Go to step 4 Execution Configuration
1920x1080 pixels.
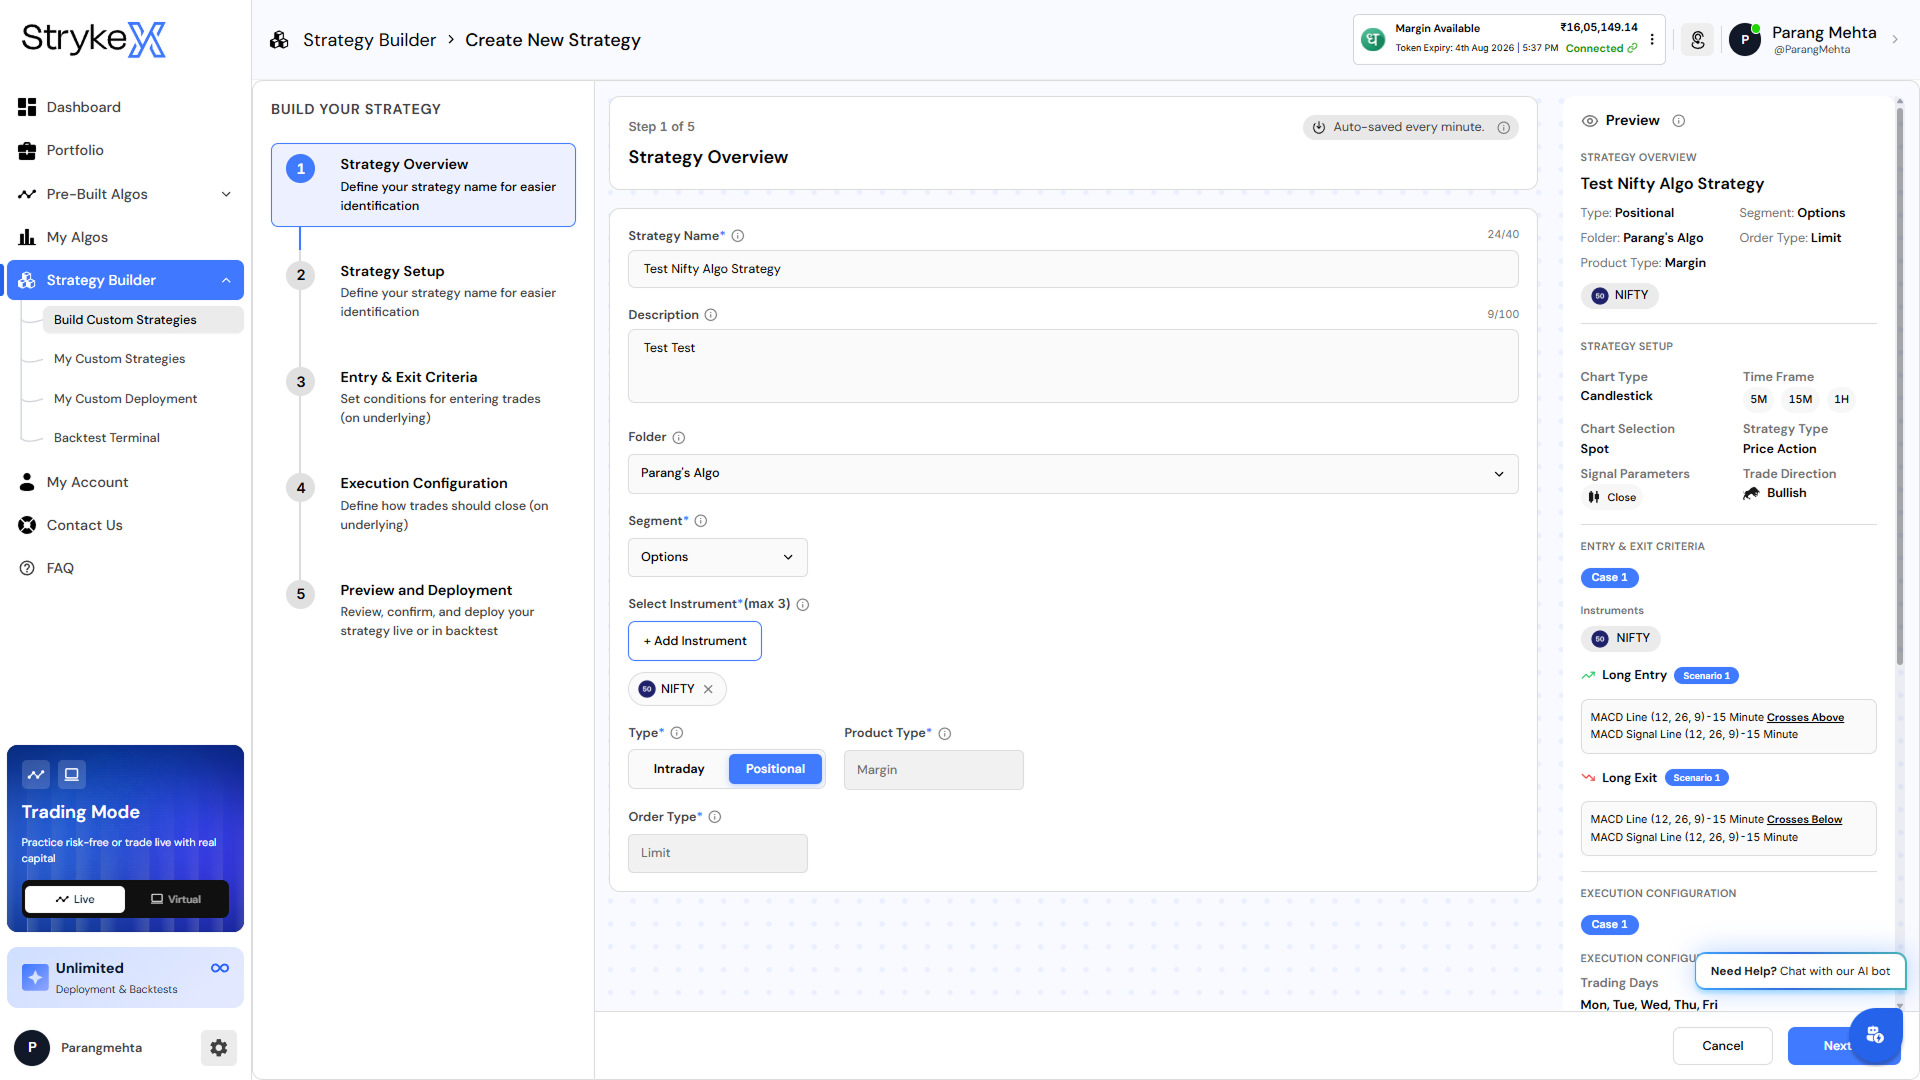click(423, 503)
